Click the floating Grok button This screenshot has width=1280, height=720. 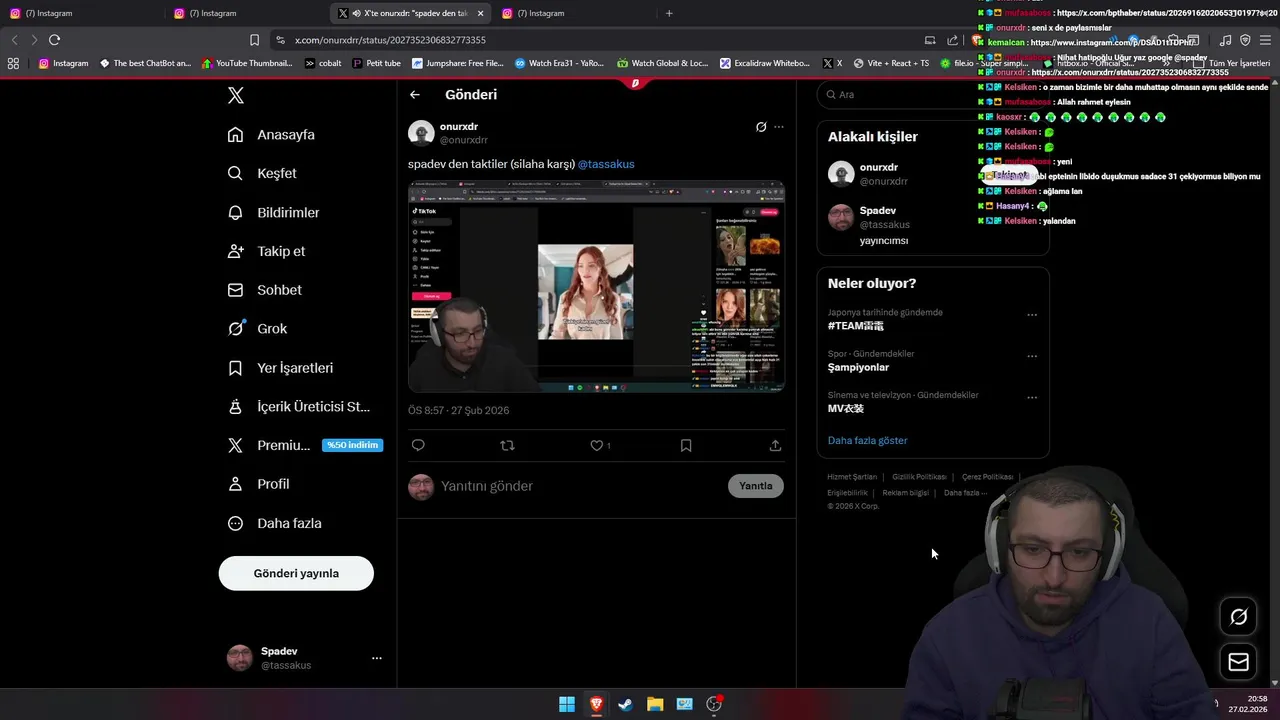point(1238,617)
